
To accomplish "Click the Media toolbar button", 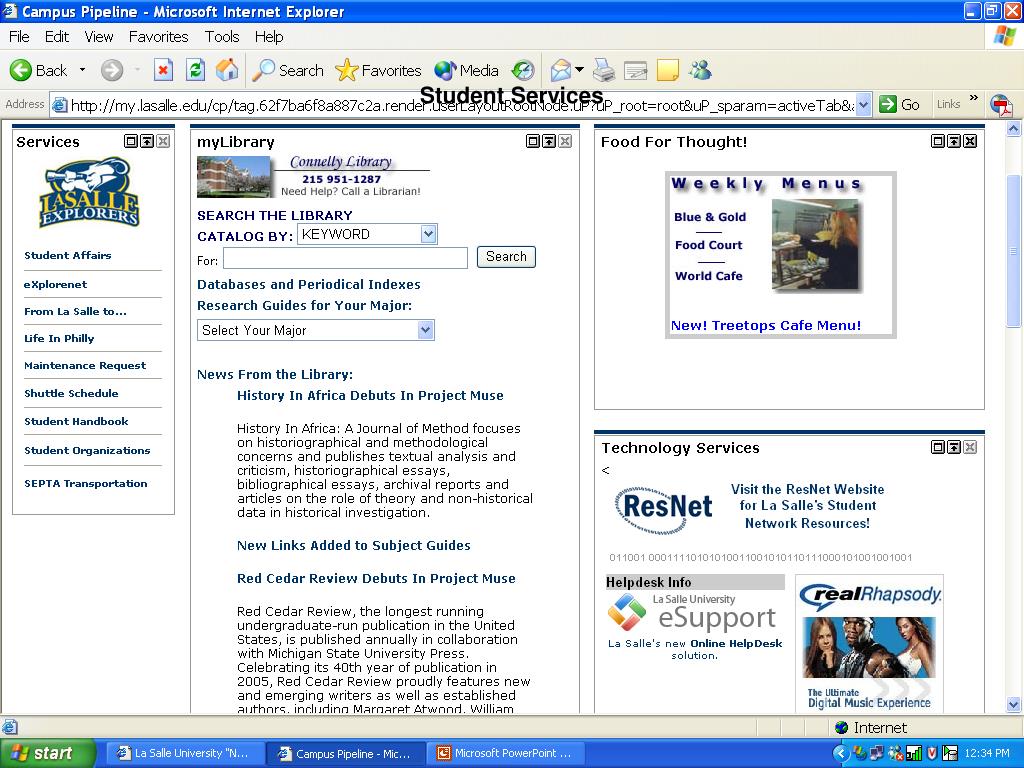I will tap(466, 70).
